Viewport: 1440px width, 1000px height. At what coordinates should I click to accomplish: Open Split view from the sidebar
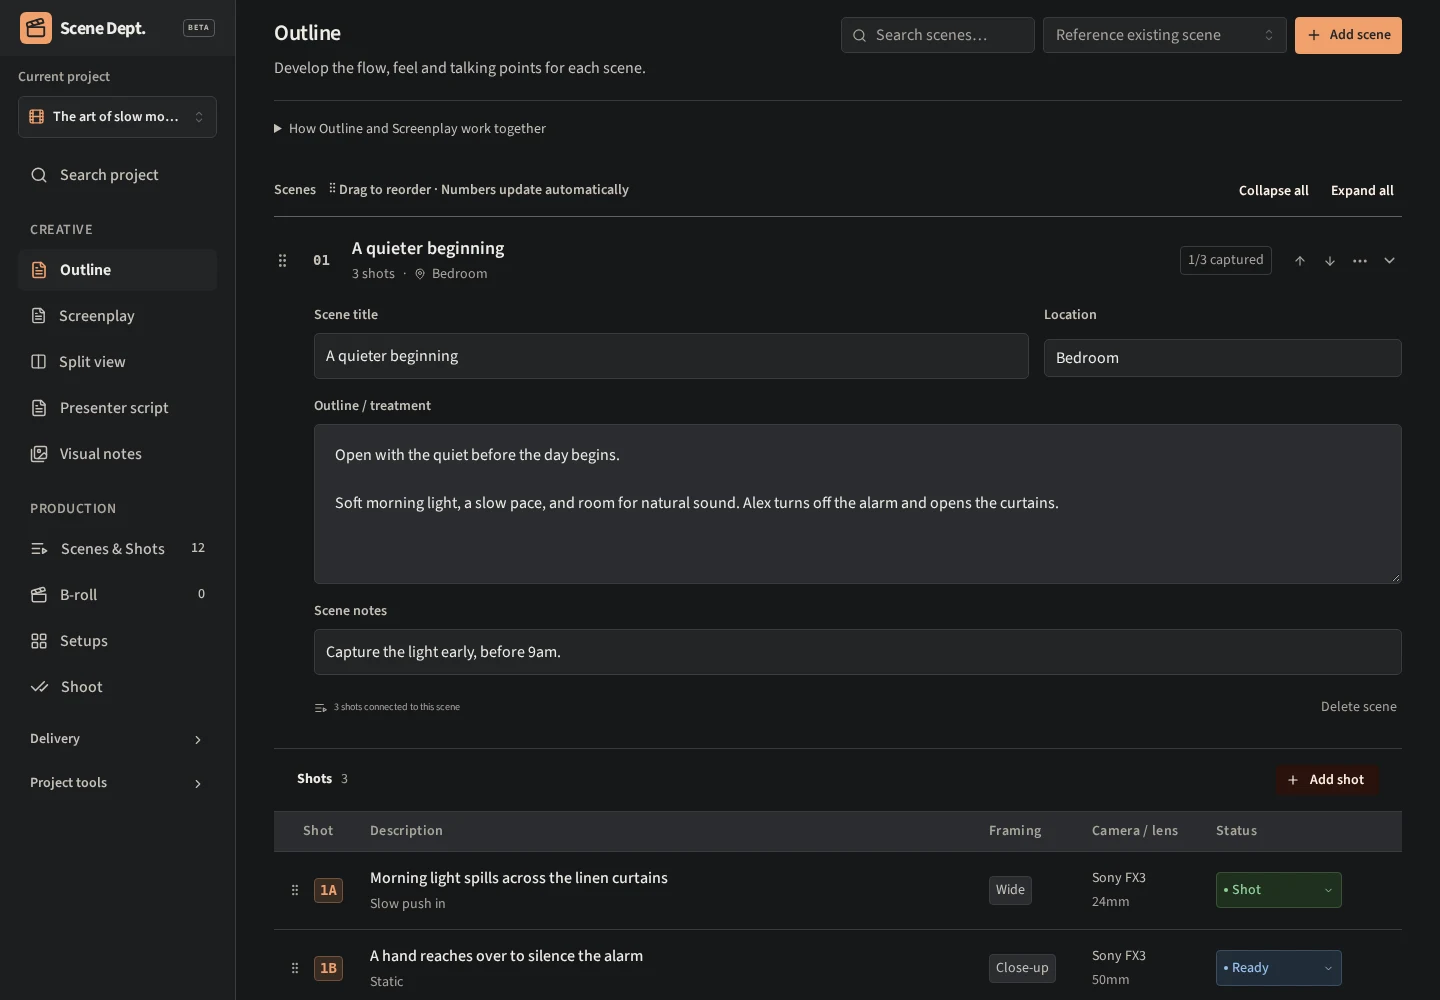tap(117, 362)
